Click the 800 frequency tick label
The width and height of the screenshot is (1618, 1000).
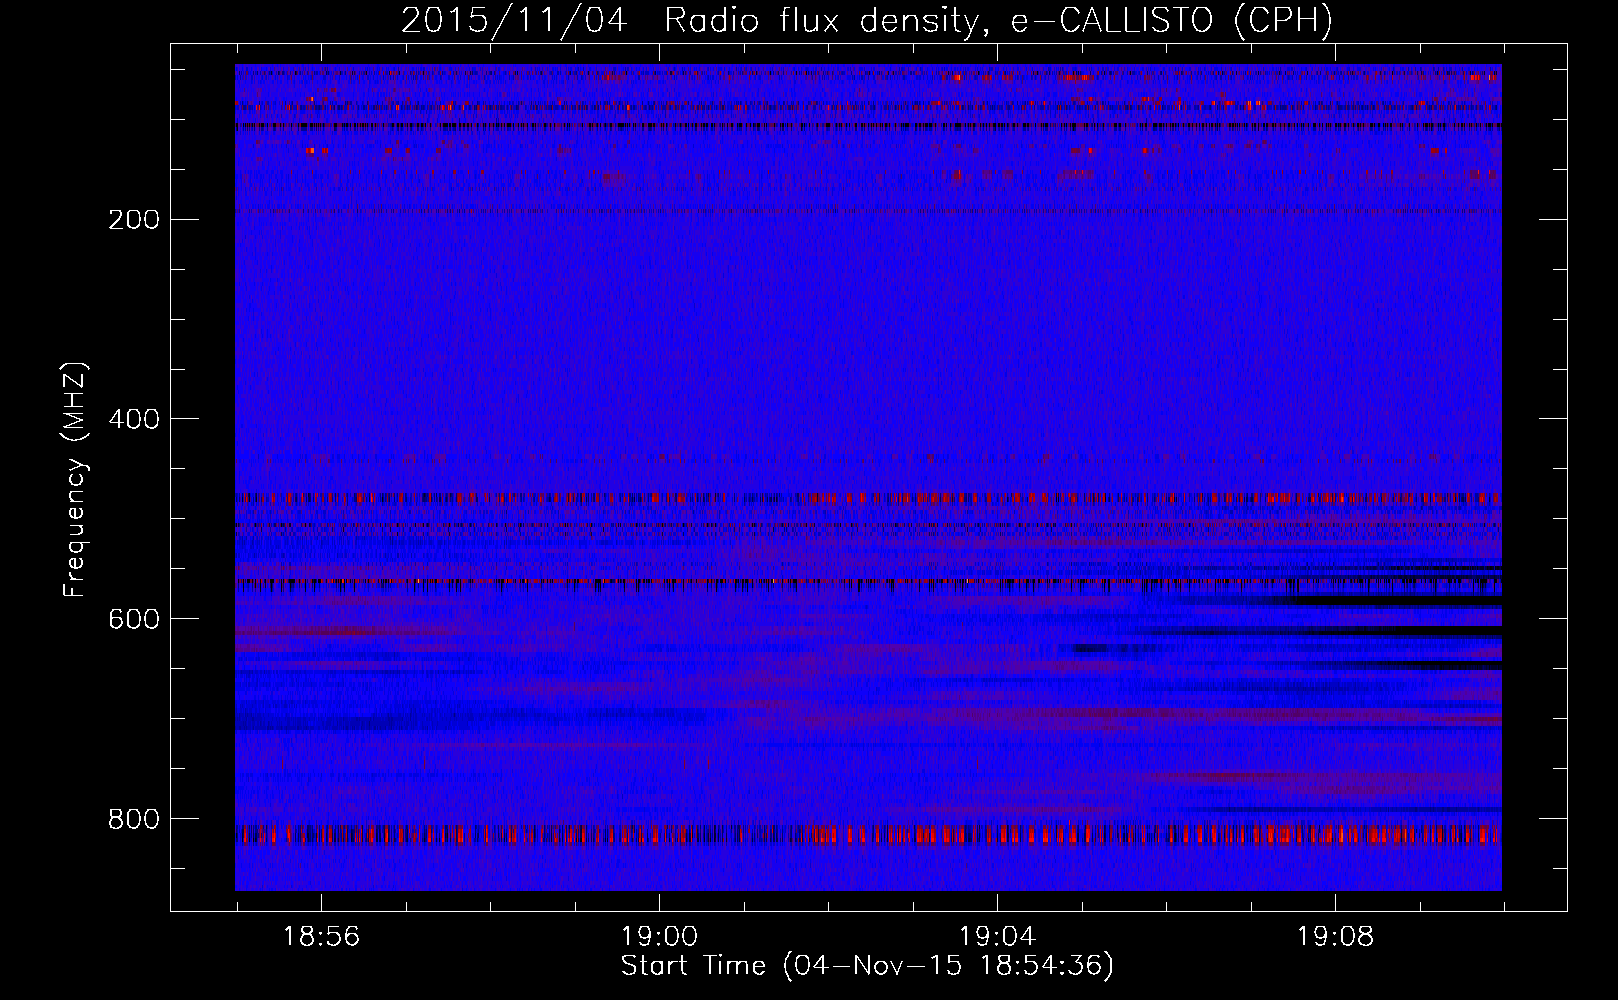coord(134,819)
